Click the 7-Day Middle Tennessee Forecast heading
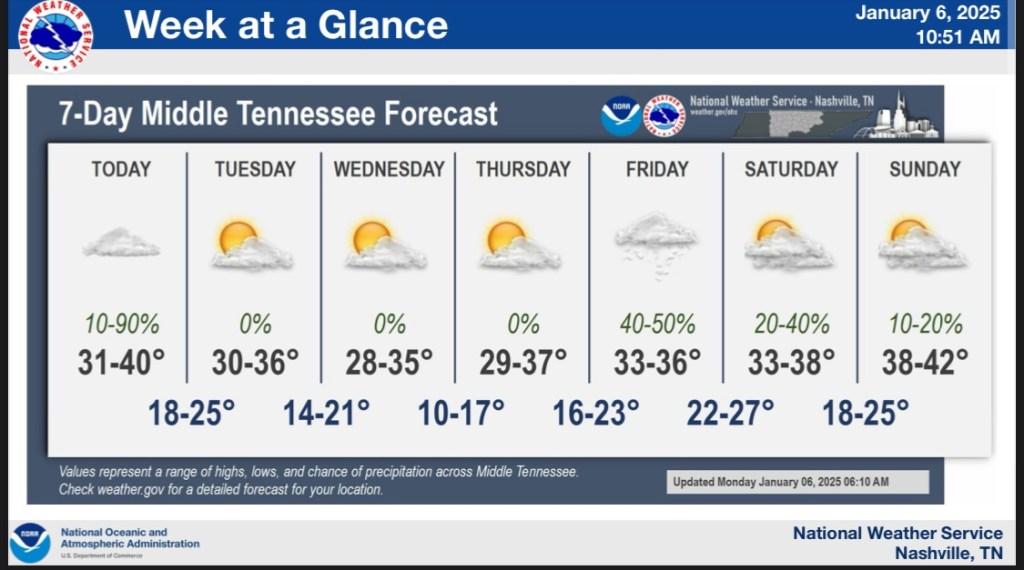 [x=278, y=113]
